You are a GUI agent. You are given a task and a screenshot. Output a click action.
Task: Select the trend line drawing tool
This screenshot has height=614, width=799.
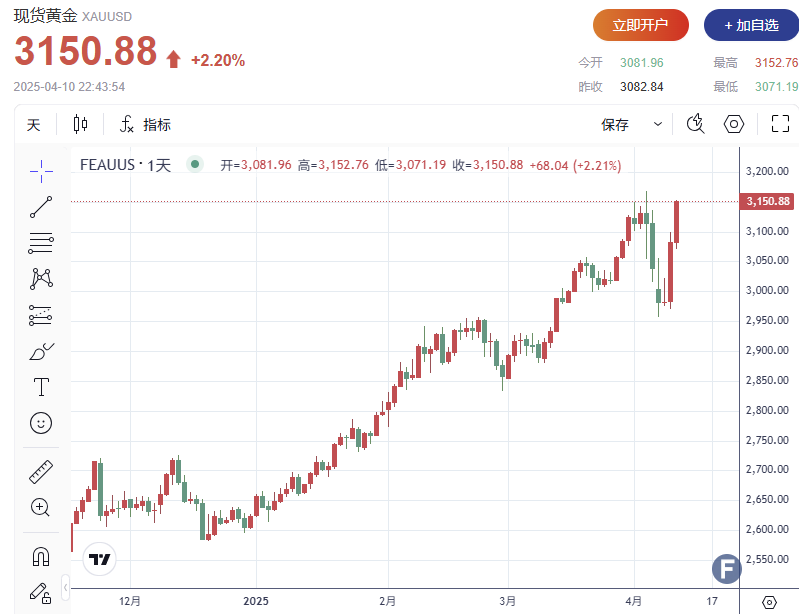coord(41,207)
